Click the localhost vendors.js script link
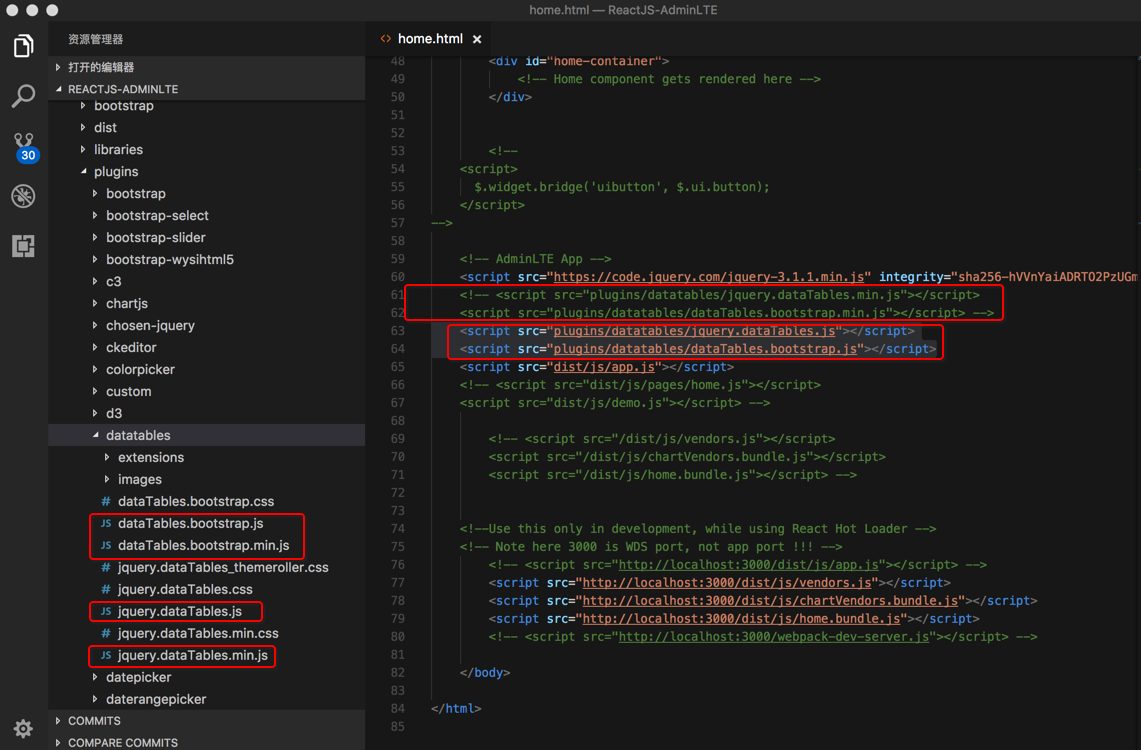 pyautogui.click(x=726, y=583)
